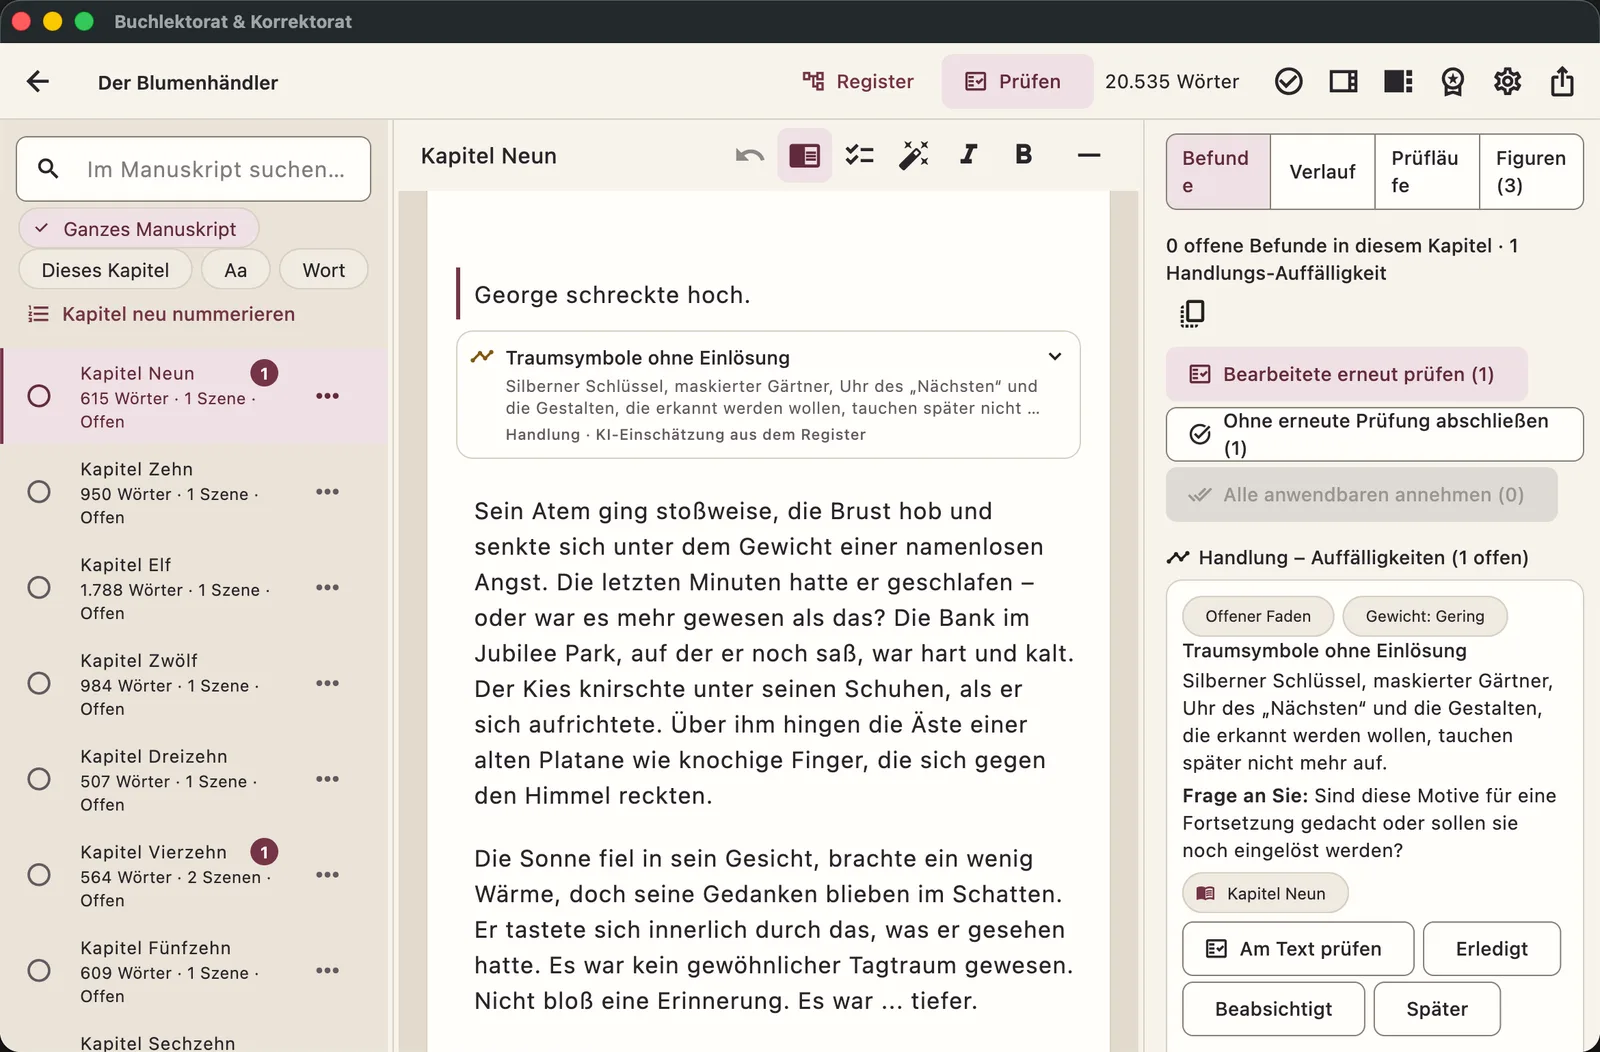Click Ohne erneute Prüfung abschließen

click(1374, 434)
